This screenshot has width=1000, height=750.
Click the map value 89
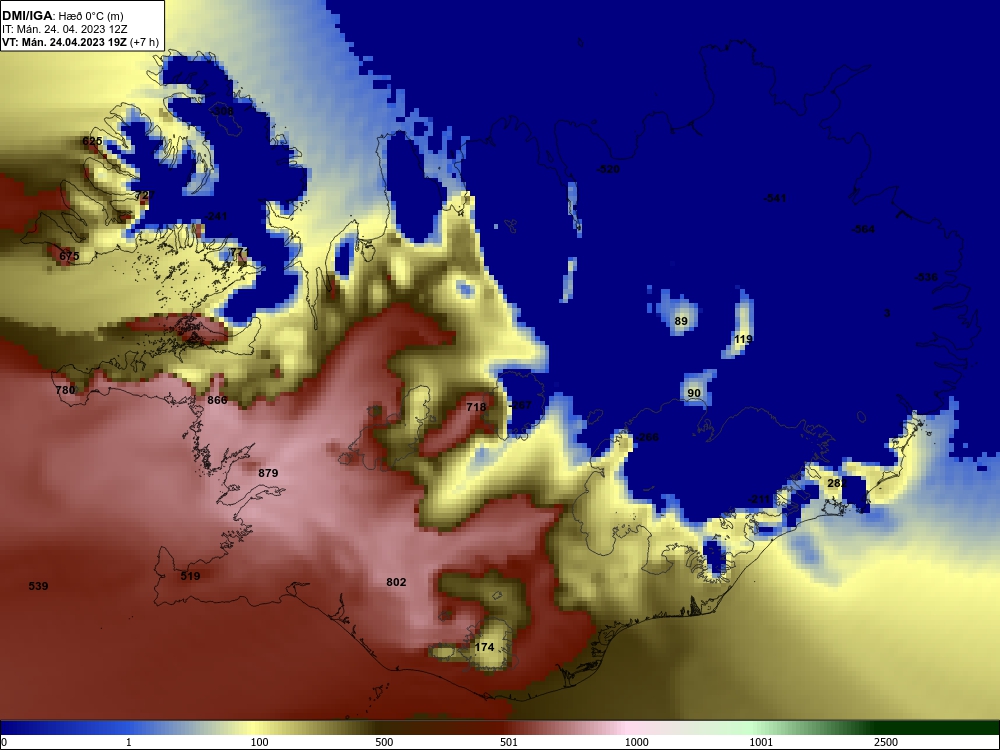pos(681,321)
